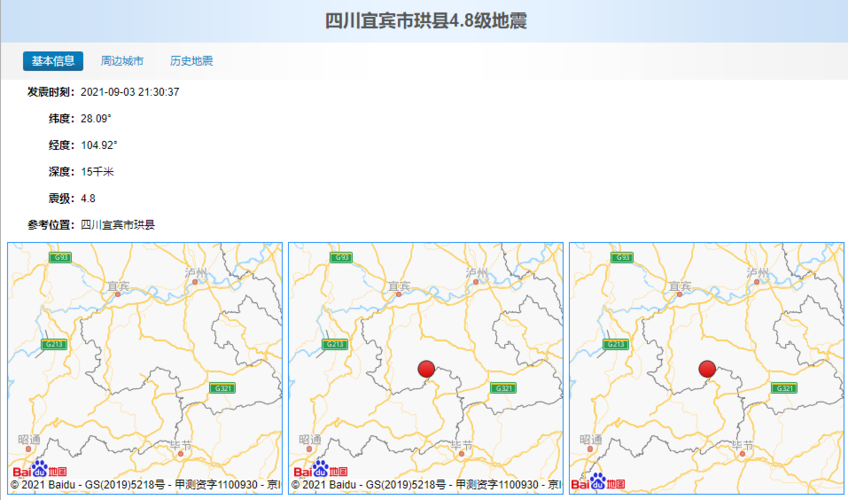Click the Baidu copyright text on middle map

coord(427,485)
